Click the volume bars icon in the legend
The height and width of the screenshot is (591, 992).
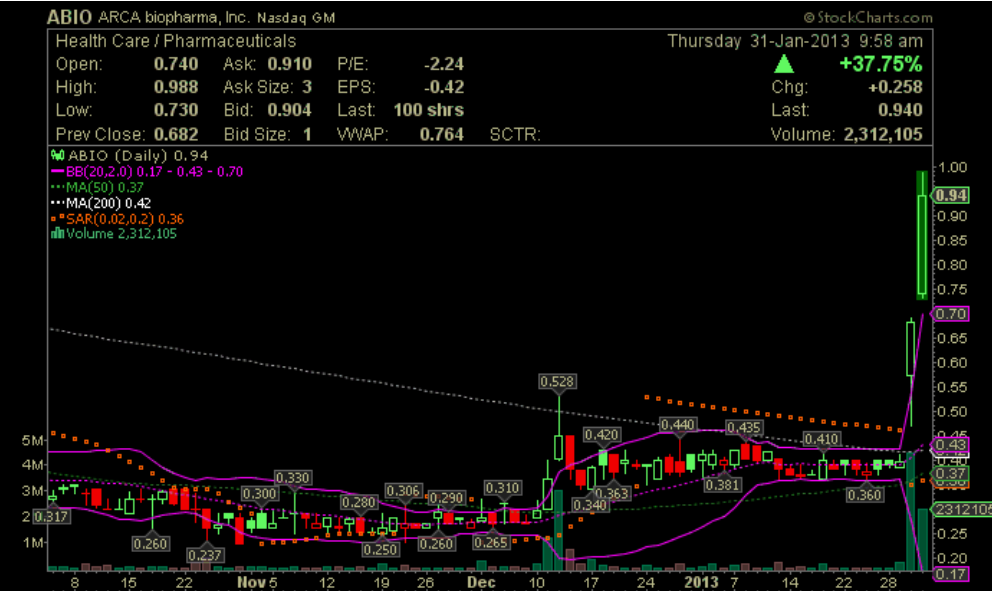[x=58, y=233]
